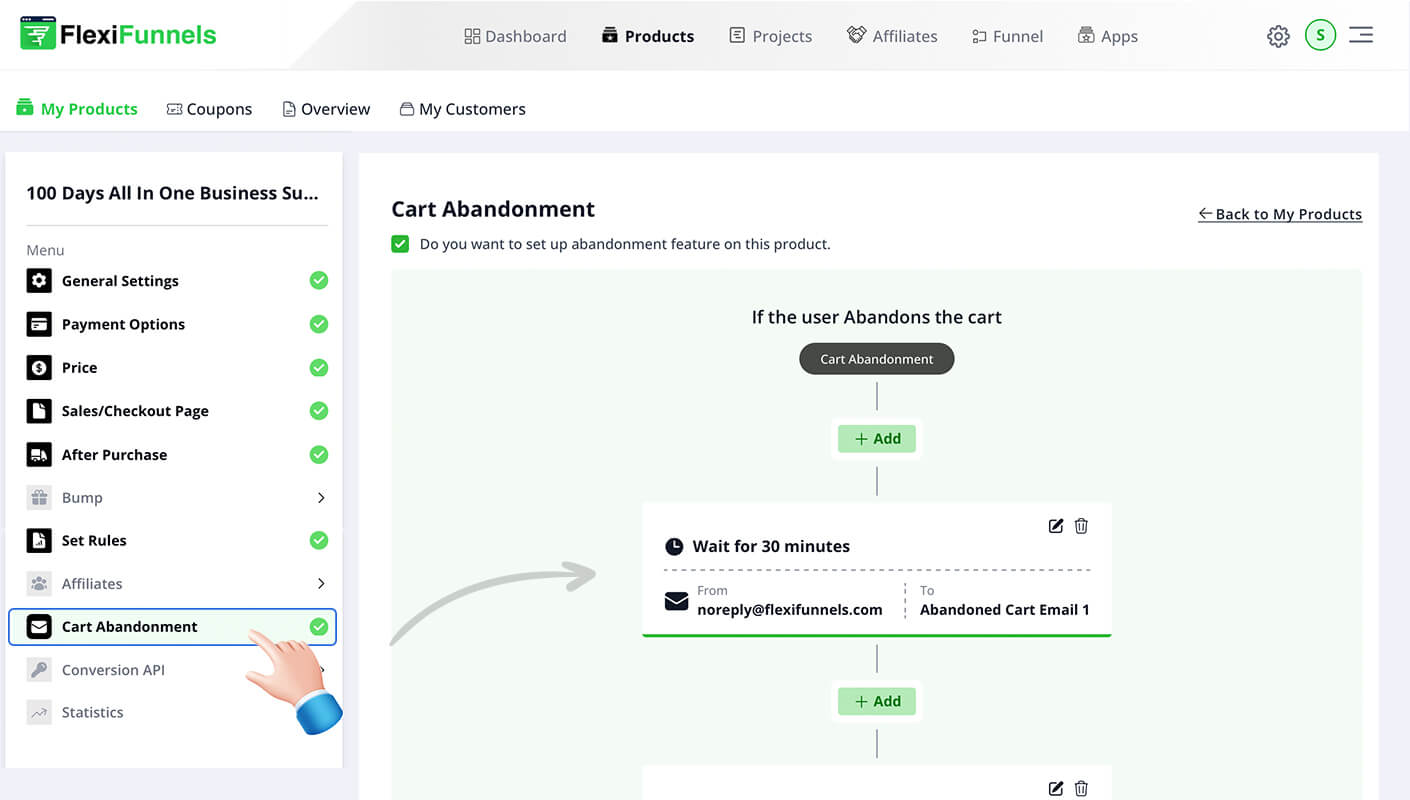Click the Back to My Products link
Screen dimensions: 1410x800
pos(1280,214)
